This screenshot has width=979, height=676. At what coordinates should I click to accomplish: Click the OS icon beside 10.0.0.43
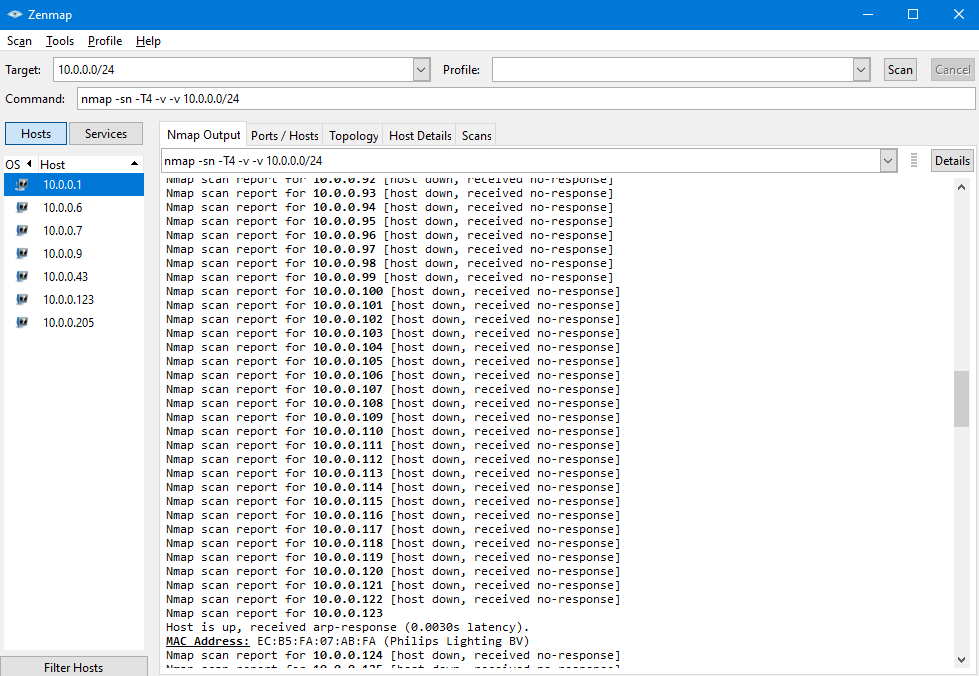click(22, 277)
